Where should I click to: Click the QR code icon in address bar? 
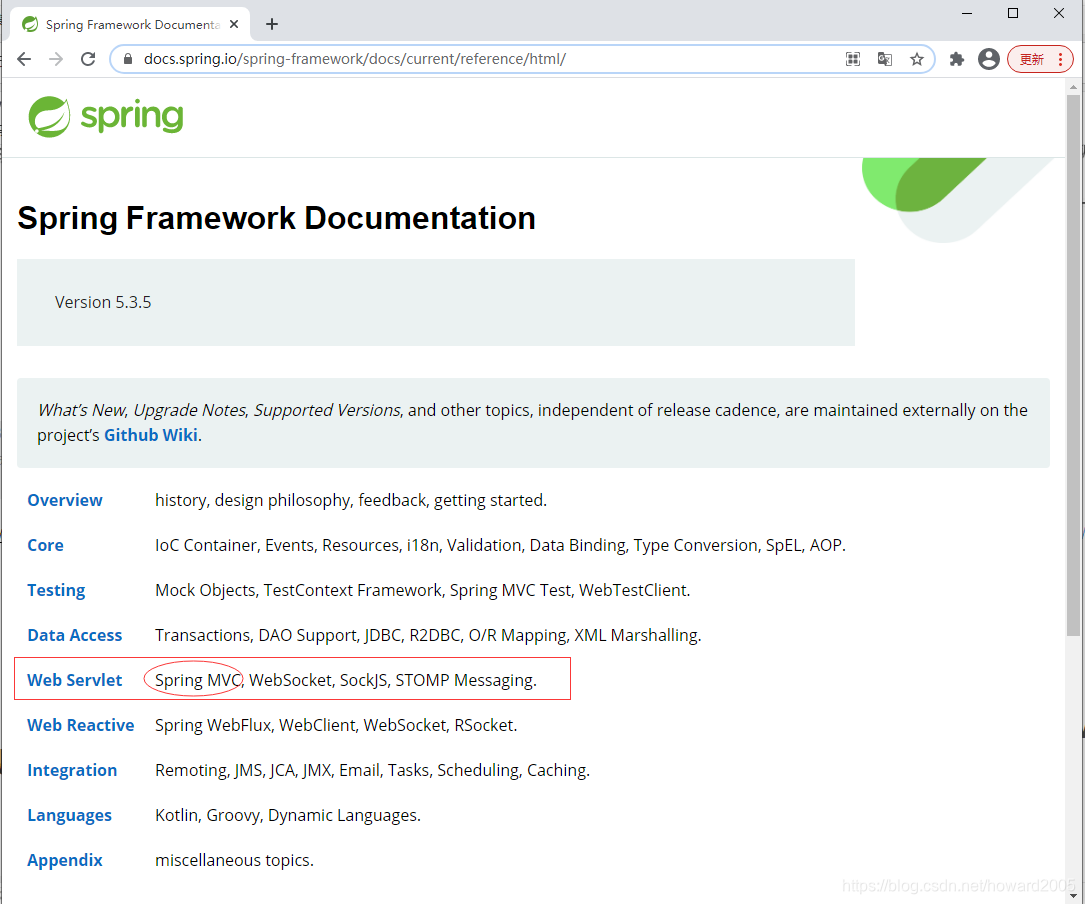(852, 60)
